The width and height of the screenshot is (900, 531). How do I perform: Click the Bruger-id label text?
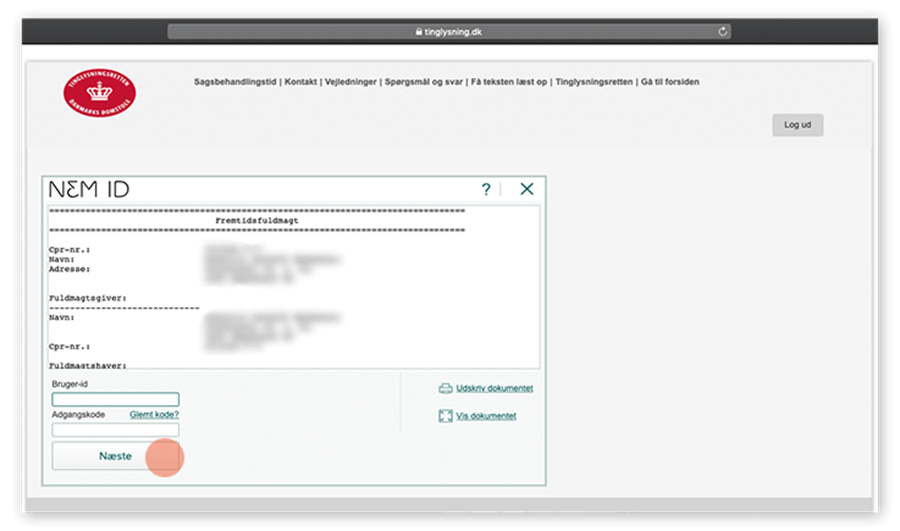click(x=69, y=384)
